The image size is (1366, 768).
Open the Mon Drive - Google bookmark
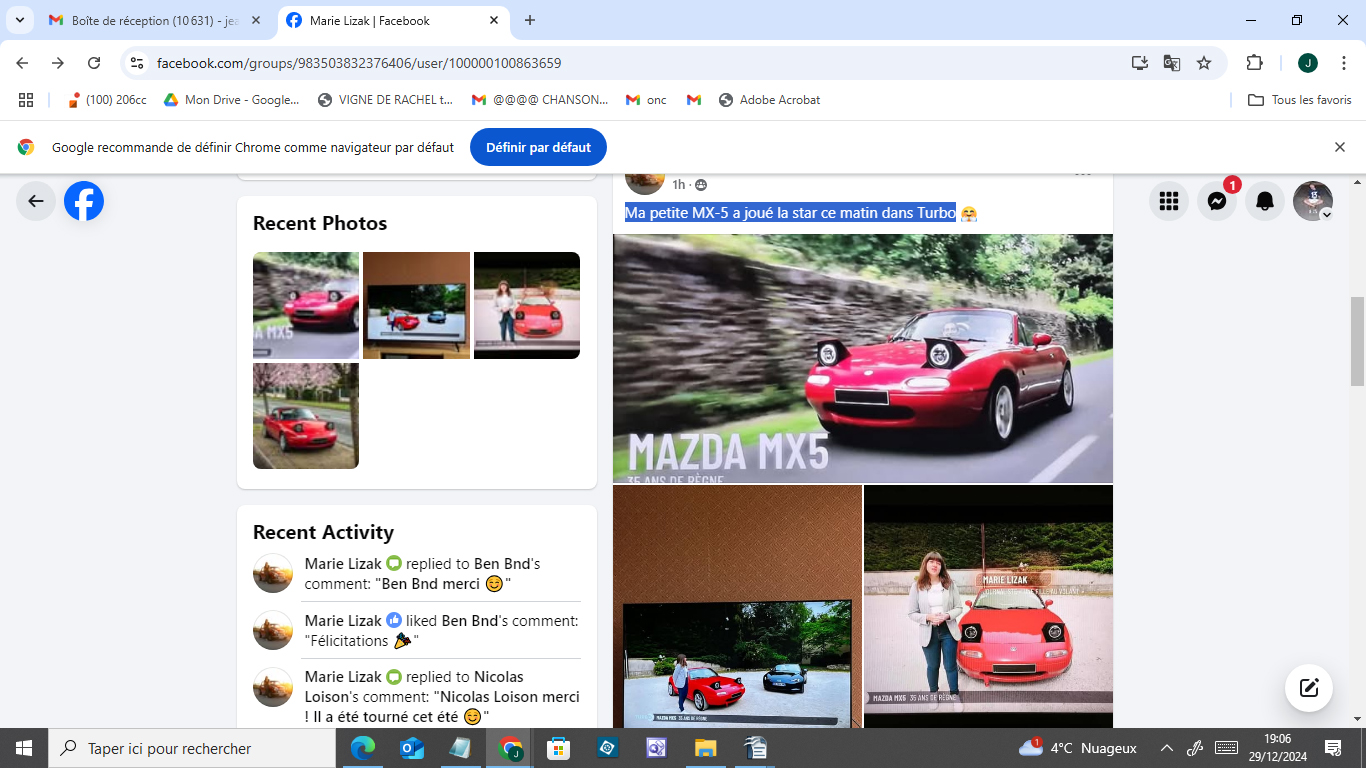[x=232, y=100]
